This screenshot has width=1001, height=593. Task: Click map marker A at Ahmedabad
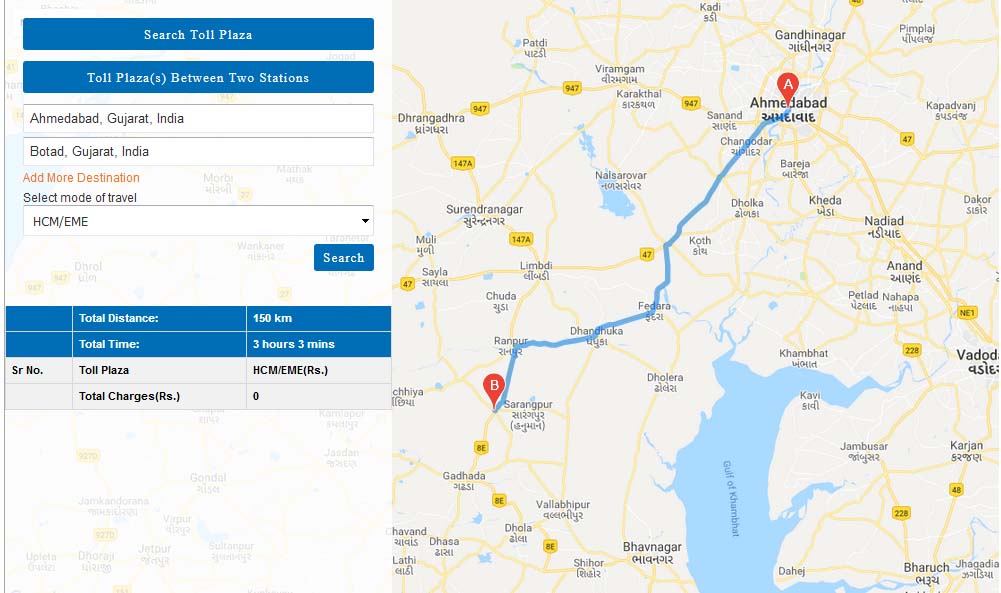click(x=788, y=88)
